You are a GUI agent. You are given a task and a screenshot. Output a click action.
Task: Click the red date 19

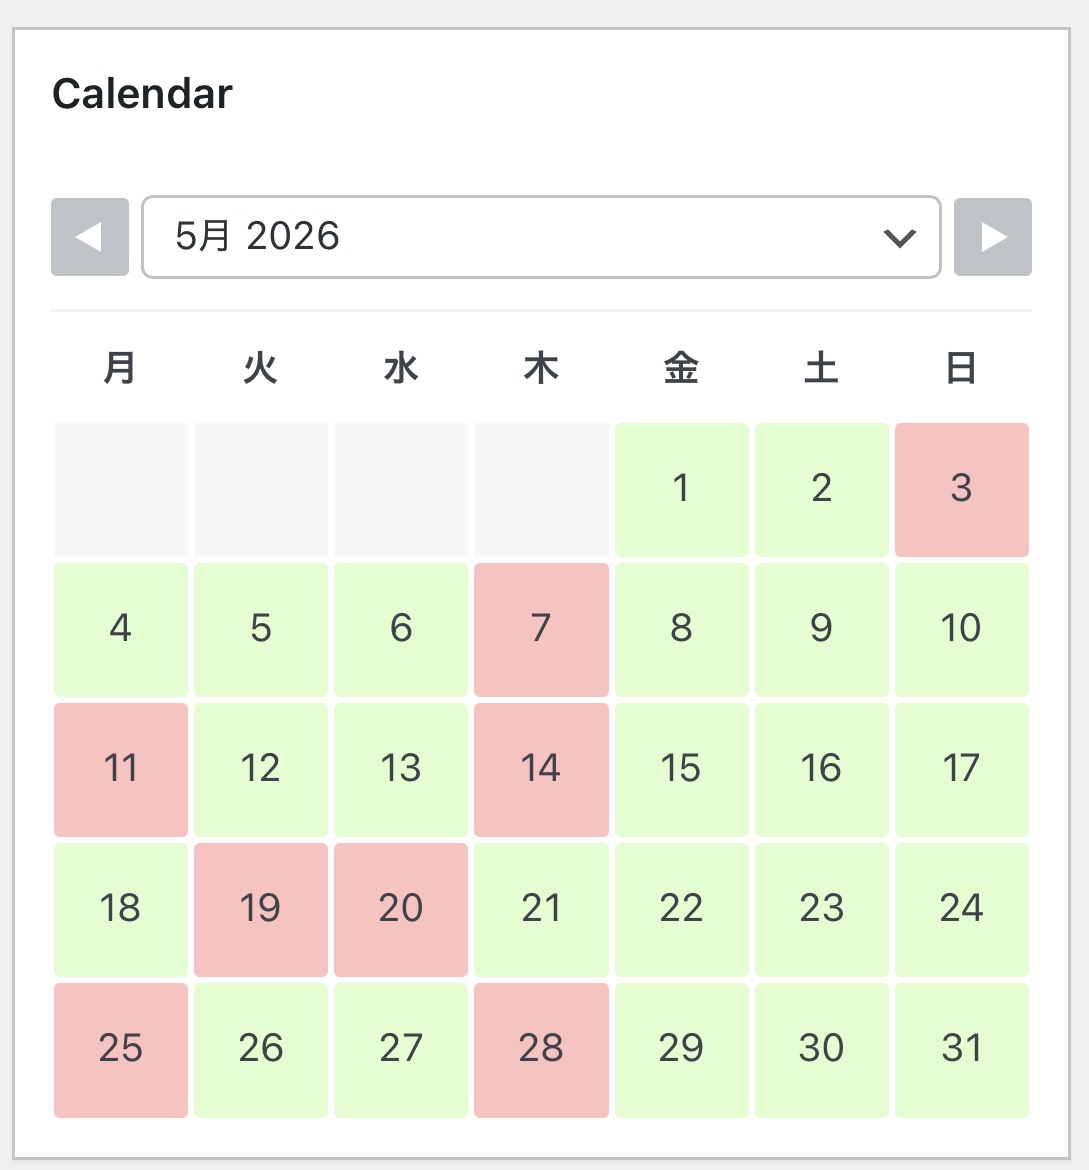[x=261, y=909]
